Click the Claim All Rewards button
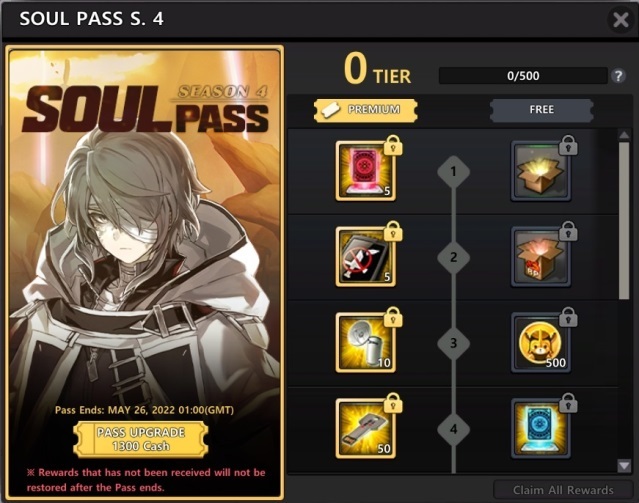 [563, 490]
